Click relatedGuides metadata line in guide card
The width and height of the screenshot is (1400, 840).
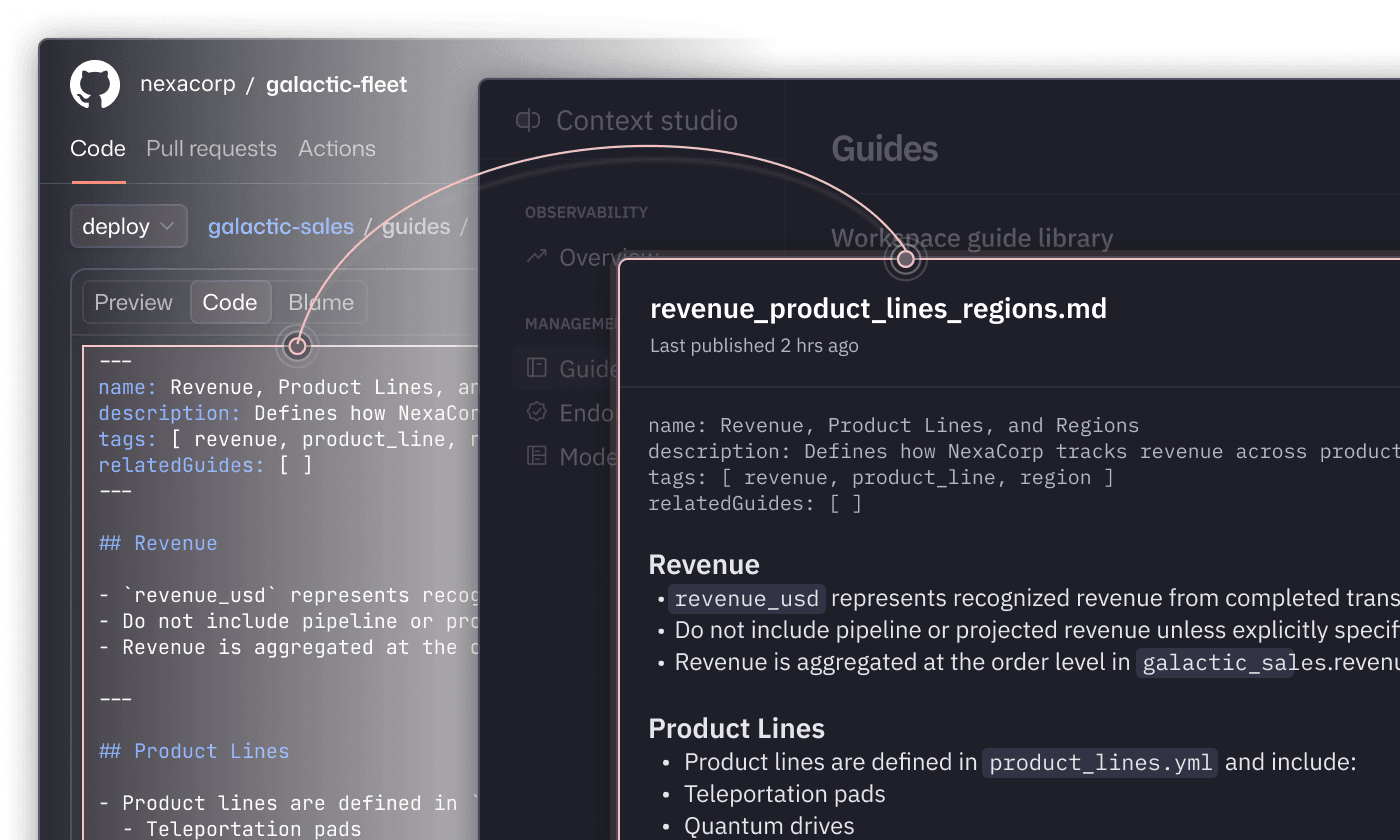click(x=755, y=503)
